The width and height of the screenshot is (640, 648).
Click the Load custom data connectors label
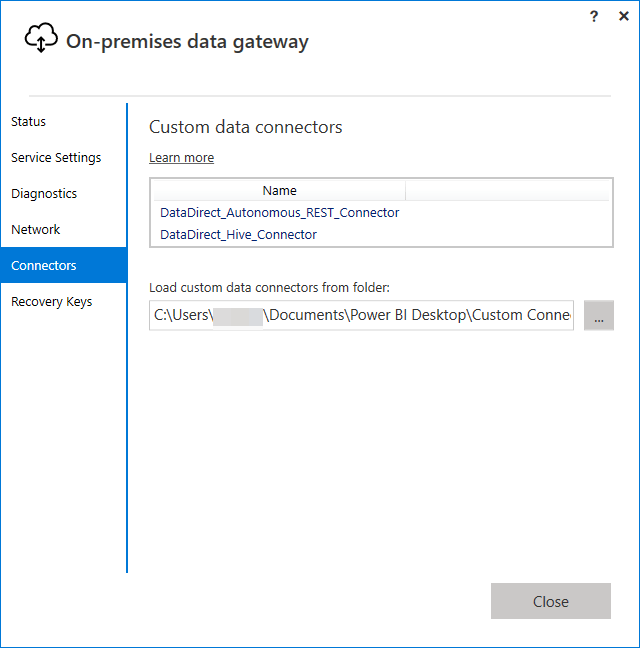click(x=269, y=287)
